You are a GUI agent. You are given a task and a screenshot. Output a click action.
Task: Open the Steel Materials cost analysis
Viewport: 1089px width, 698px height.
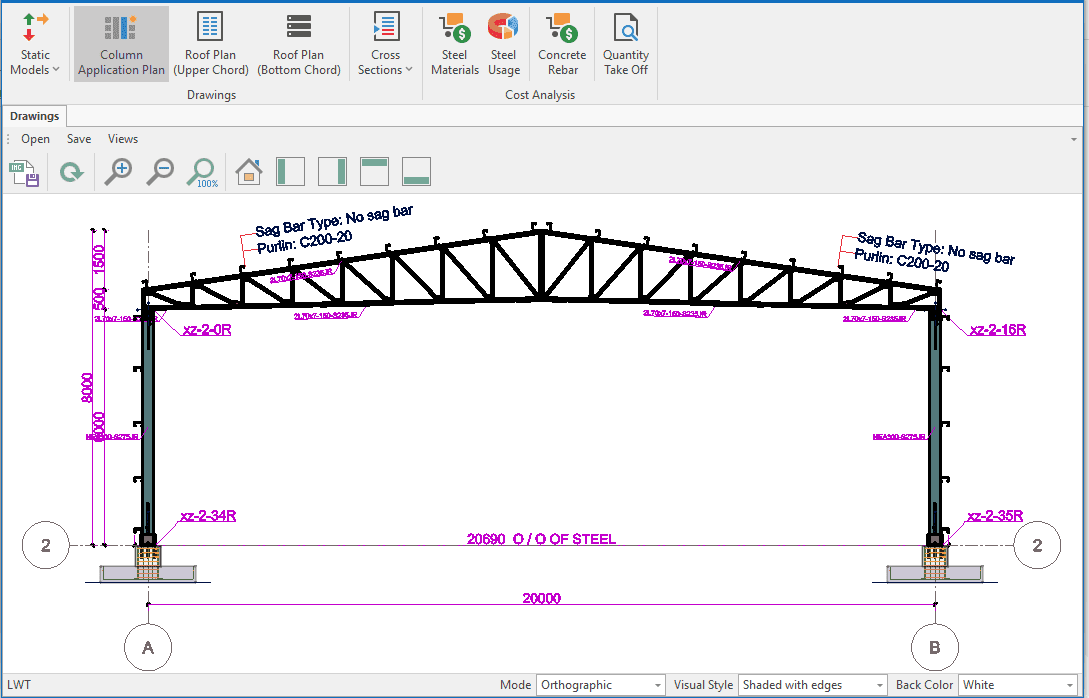(455, 45)
